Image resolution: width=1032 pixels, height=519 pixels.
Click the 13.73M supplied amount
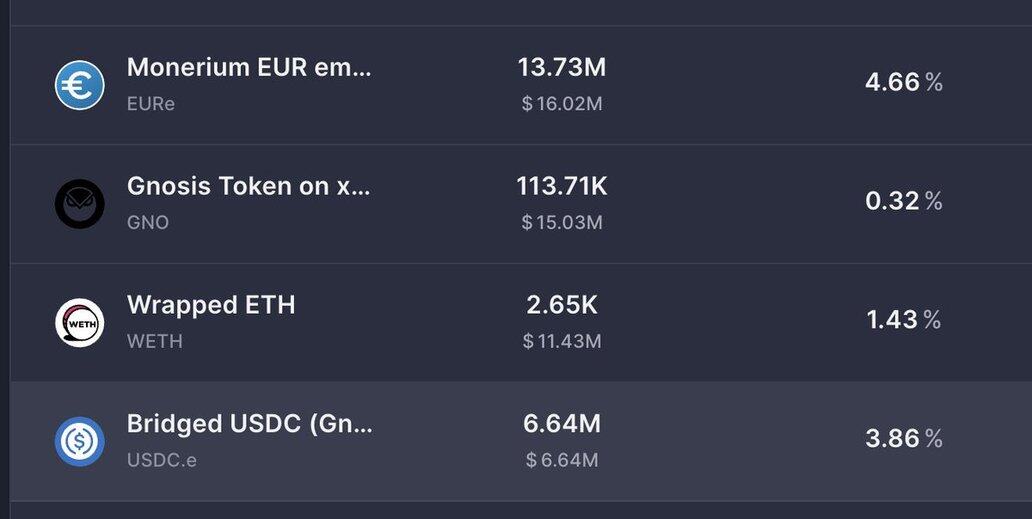[x=561, y=67]
